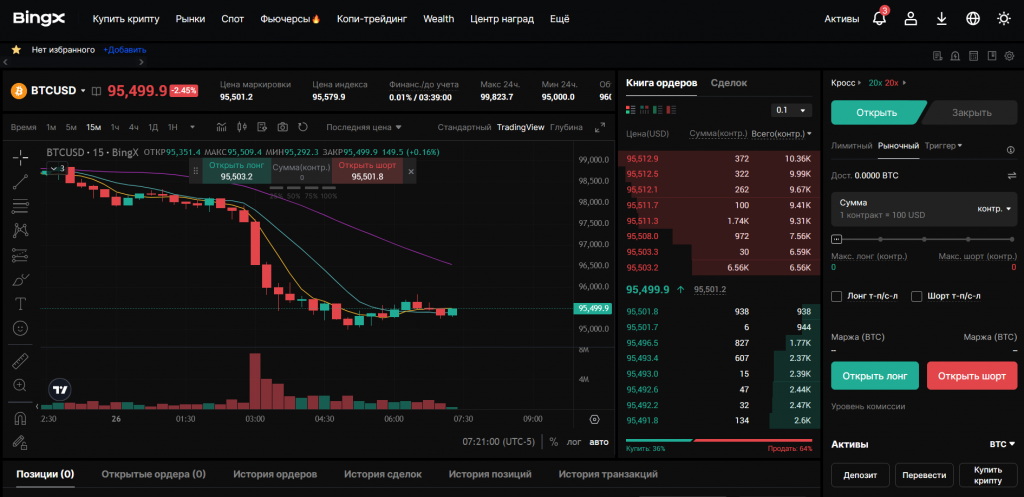Expand the Триггер order type dropdown
1024x497 pixels.
tap(944, 146)
